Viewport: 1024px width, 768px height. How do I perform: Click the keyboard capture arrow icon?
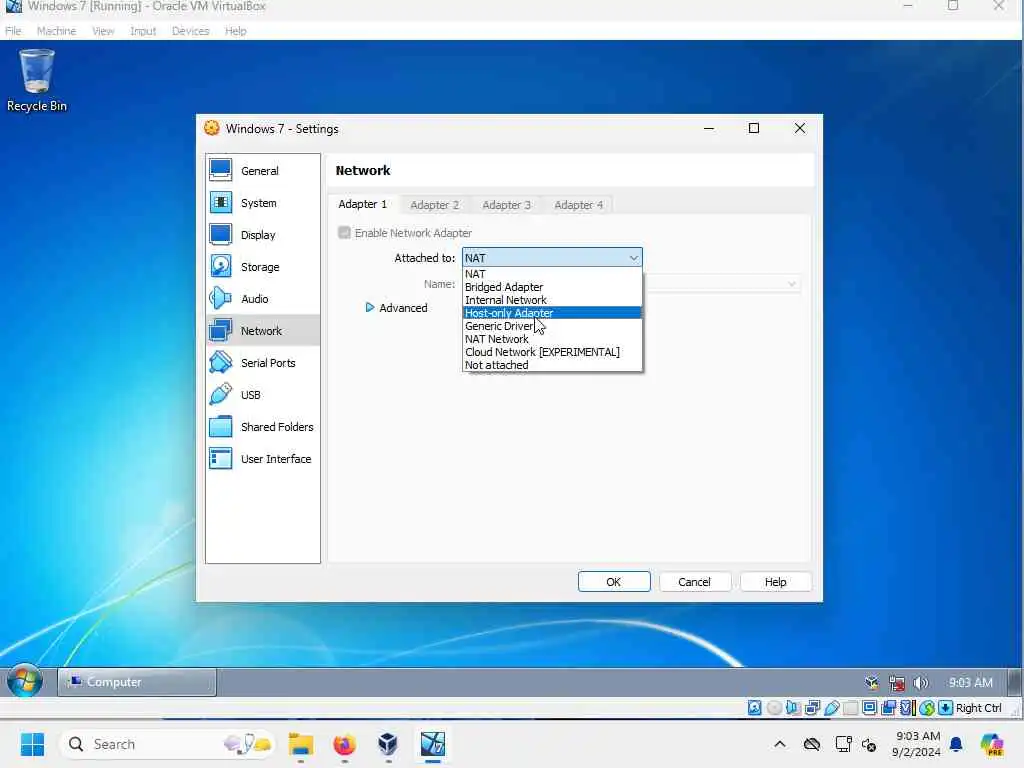pyautogui.click(x=945, y=708)
